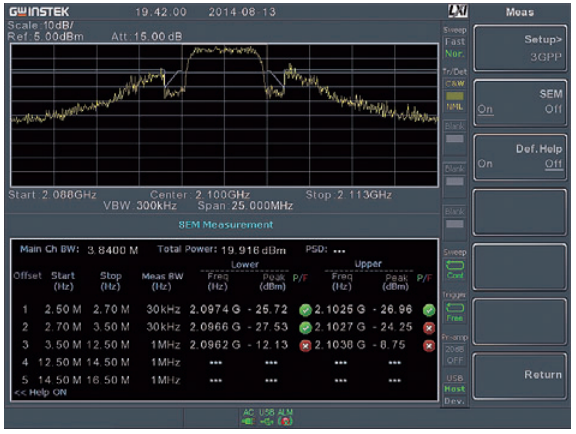Click the Span 25.000MHz readout
Screen dimensions: 576x434
click(x=245, y=205)
